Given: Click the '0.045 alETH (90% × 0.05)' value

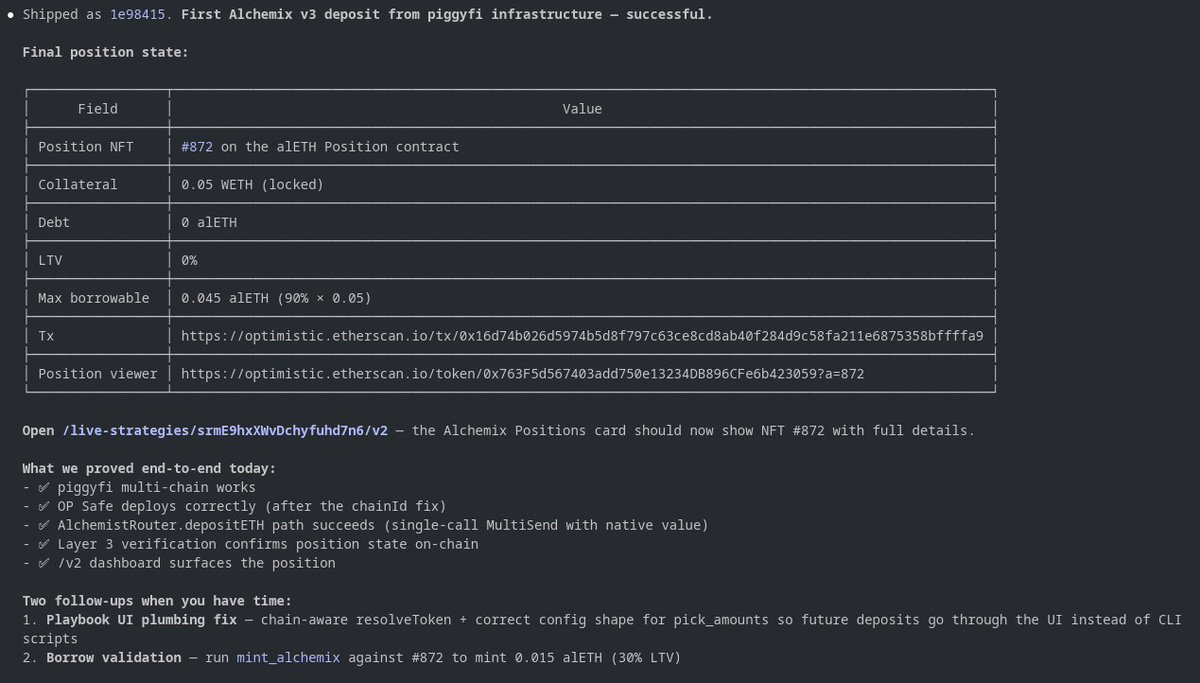Looking at the screenshot, I should [276, 298].
